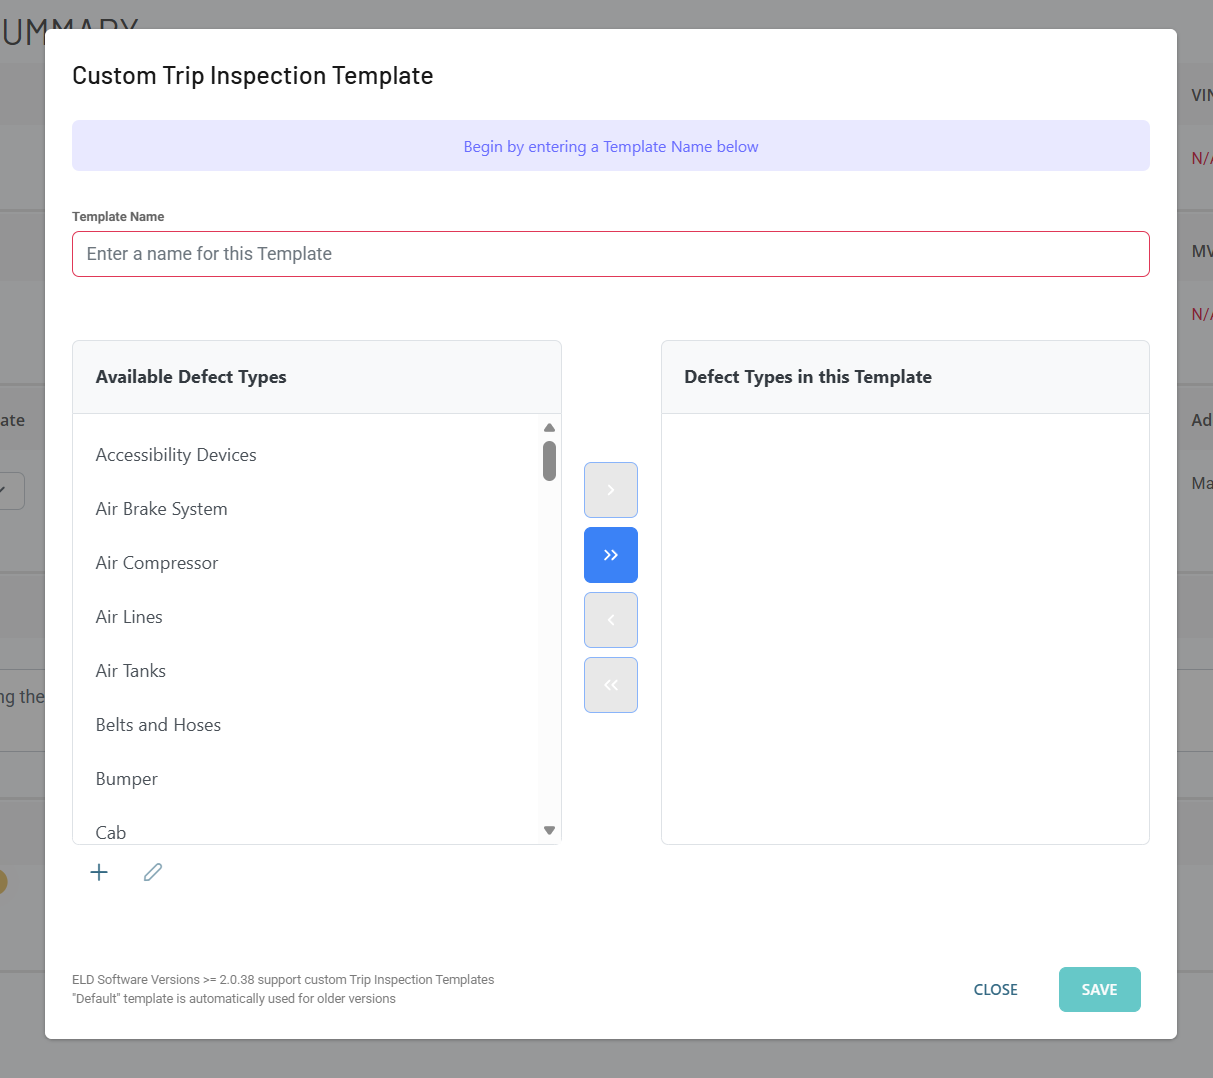
Task: Click the scrollbar down arrow
Action: pyautogui.click(x=549, y=829)
